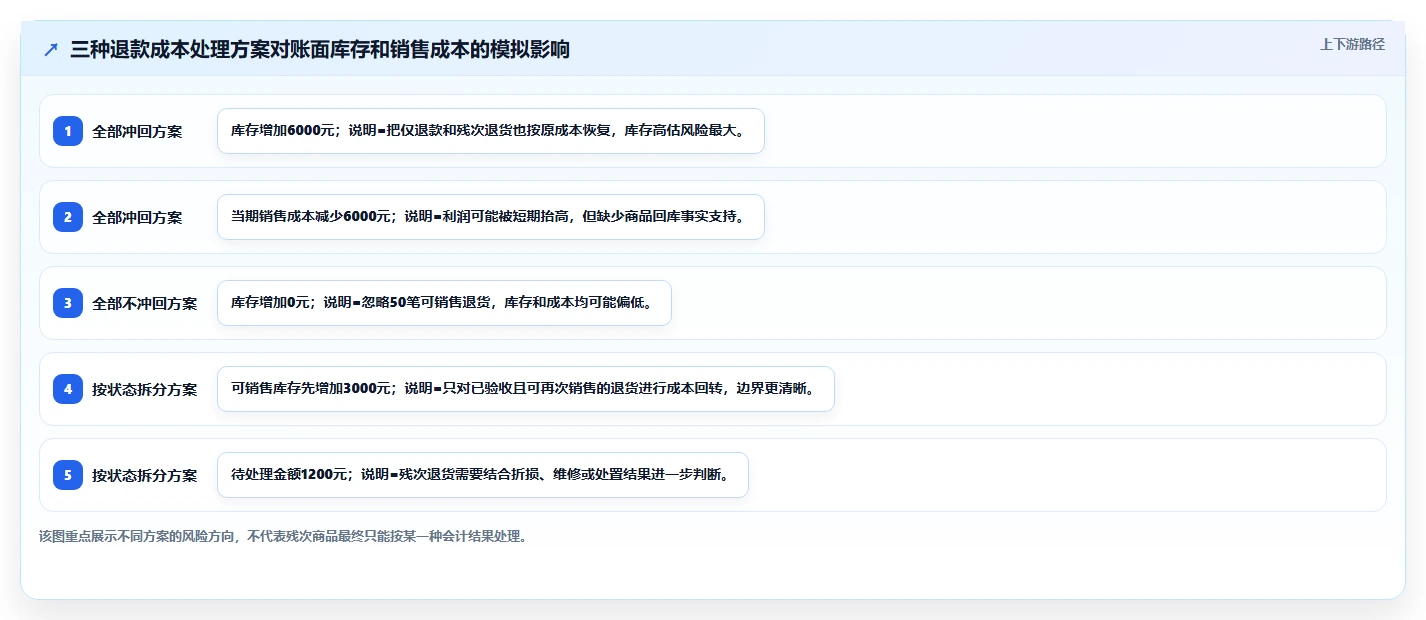Open the 当期销售成本减少6000元 description box
Screen dimensions: 1426x620
pos(491,217)
